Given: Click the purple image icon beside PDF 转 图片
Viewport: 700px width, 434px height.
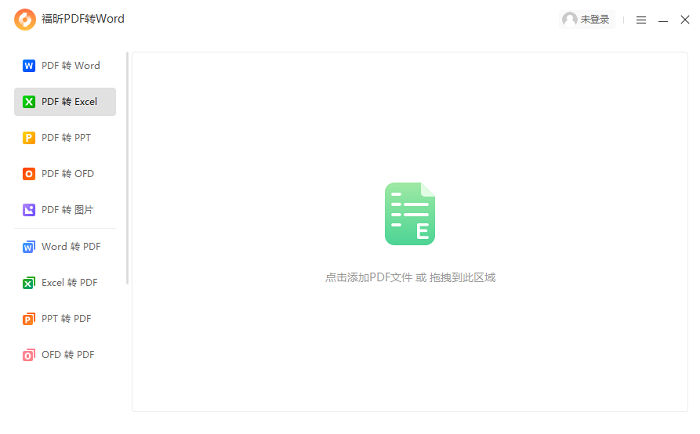Looking at the screenshot, I should pyautogui.click(x=29, y=210).
